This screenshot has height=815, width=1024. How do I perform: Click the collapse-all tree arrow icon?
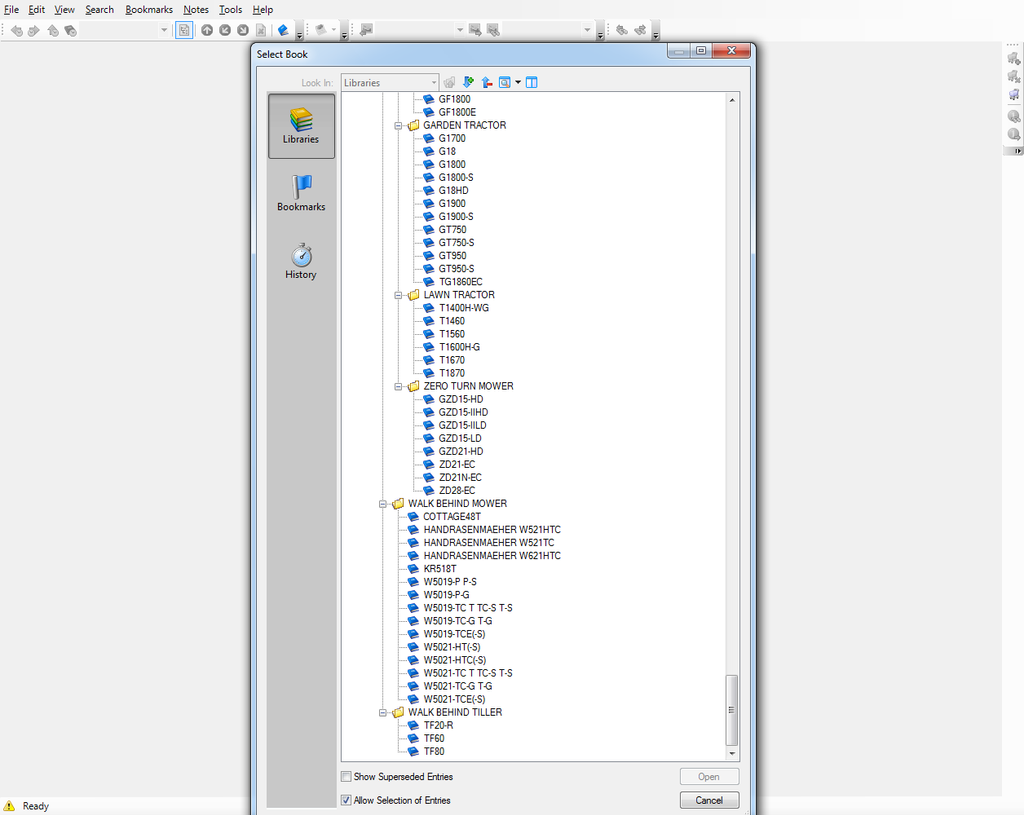(486, 82)
